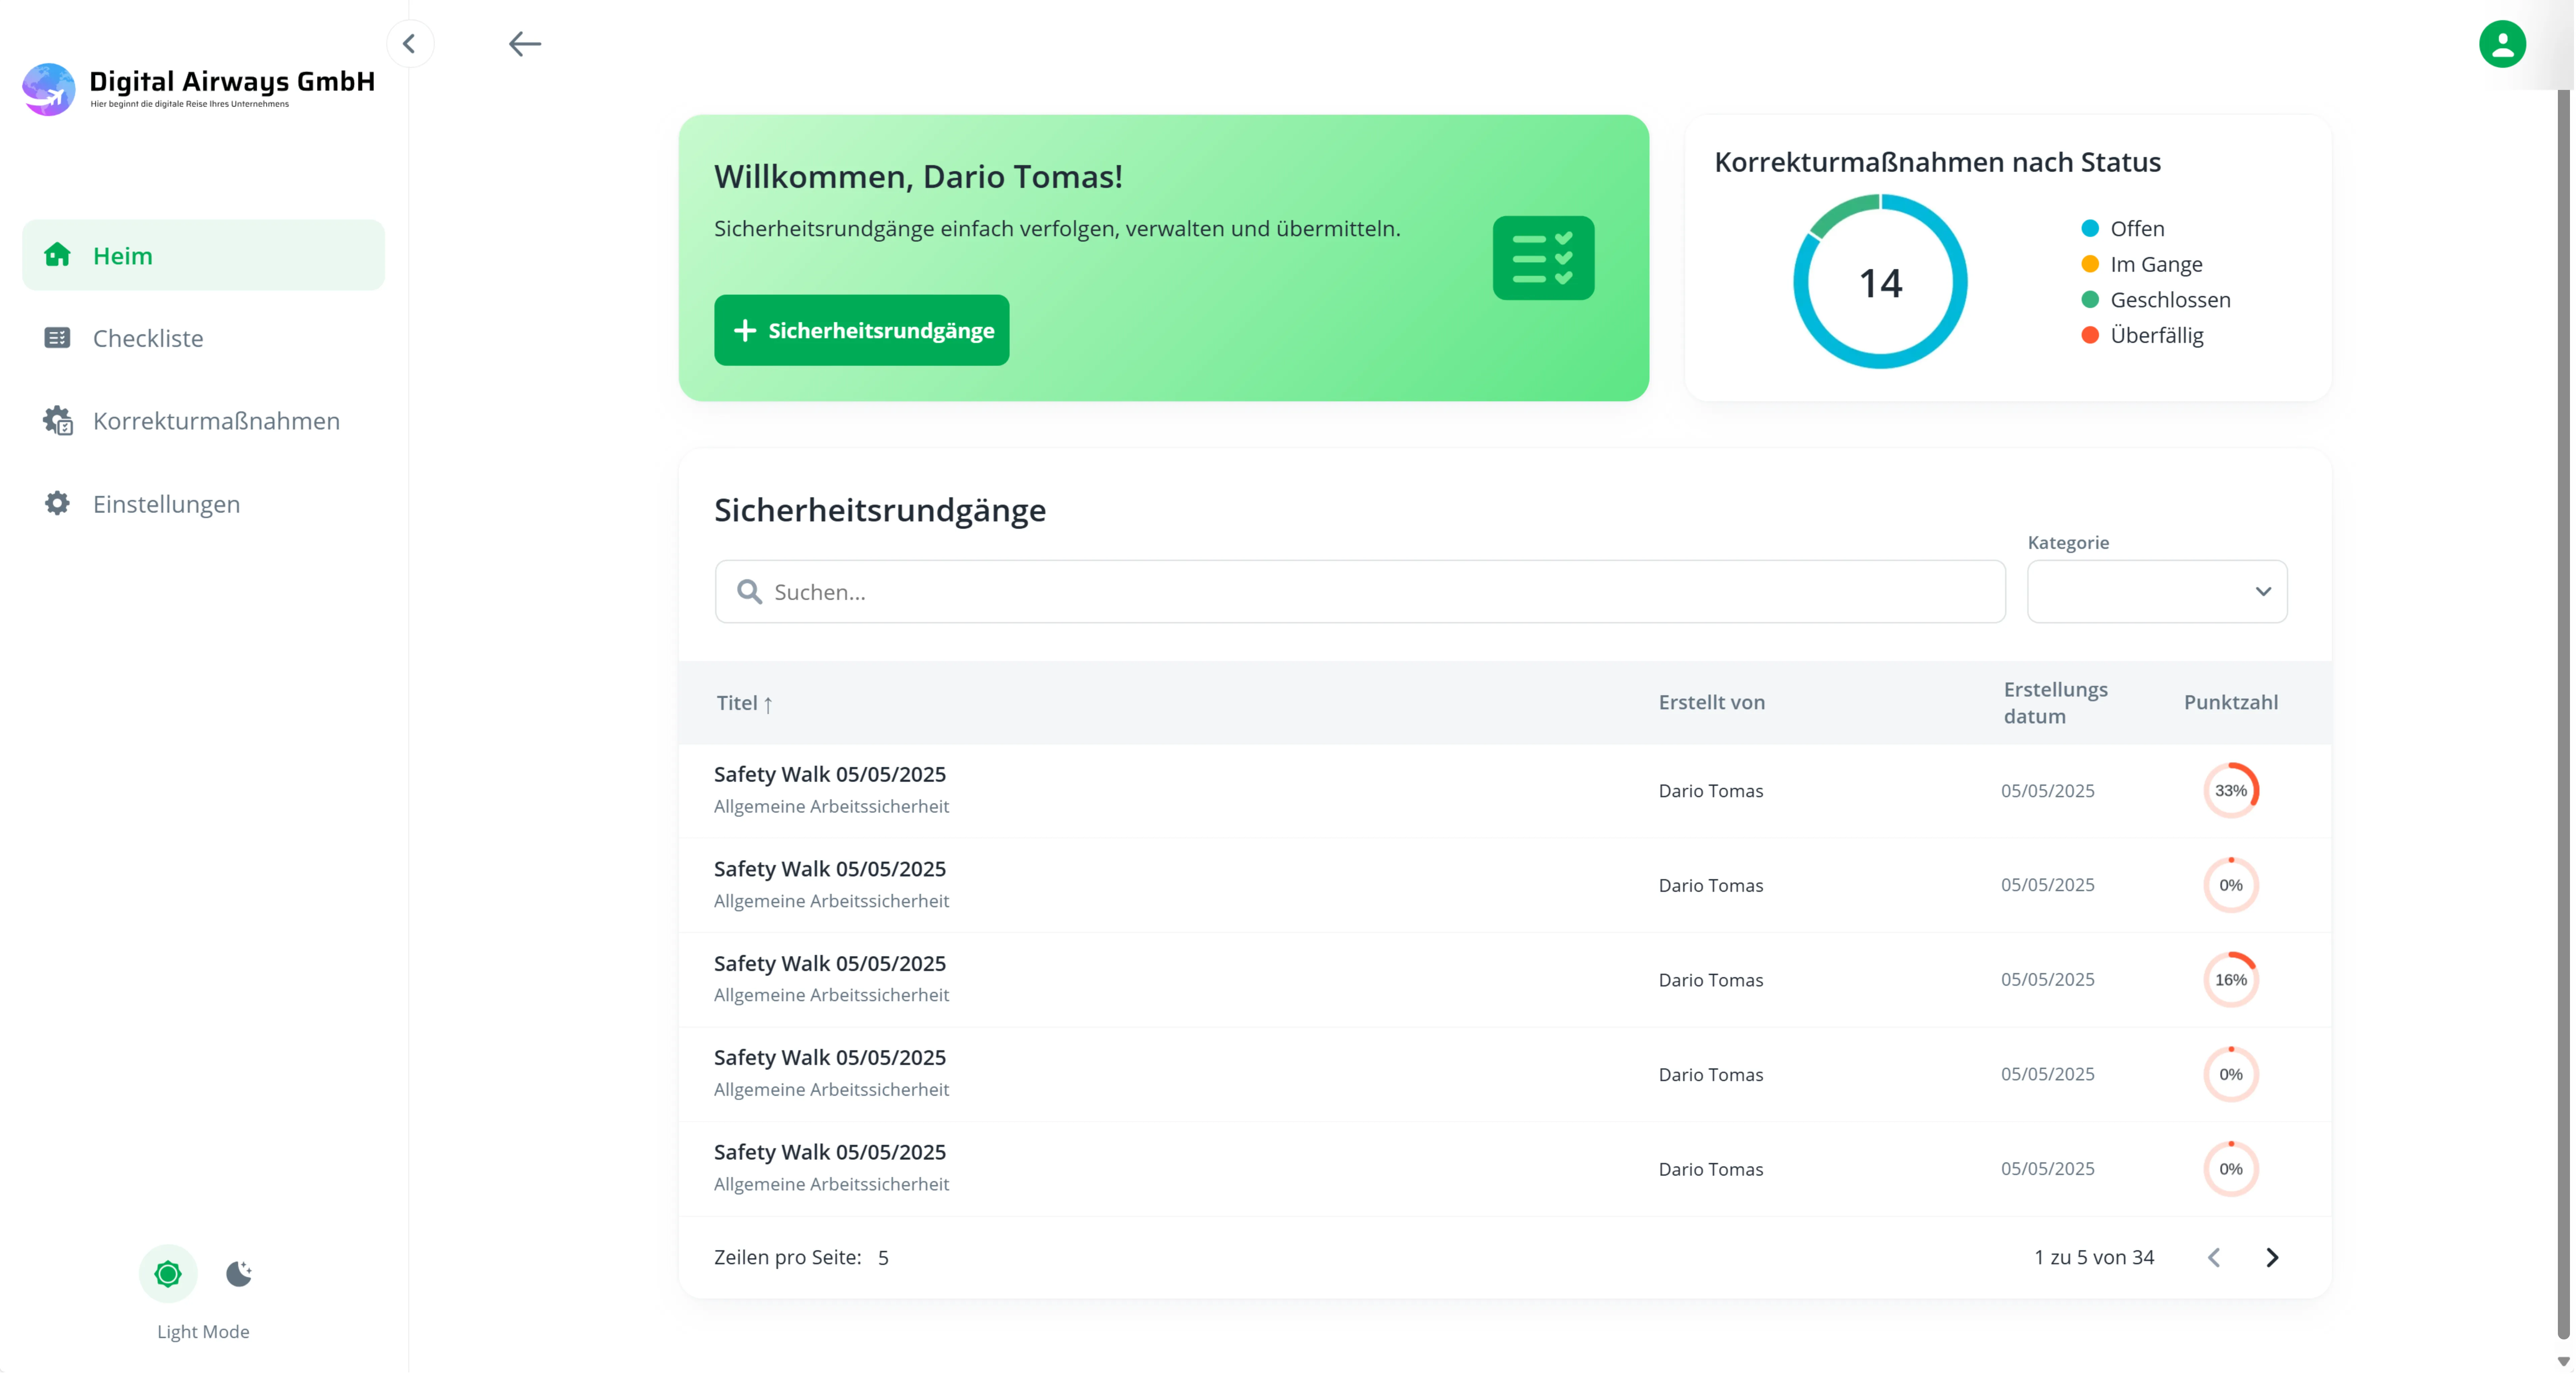Go to the previous table page
This screenshot has width=2576, height=1375.
tap(2214, 1258)
